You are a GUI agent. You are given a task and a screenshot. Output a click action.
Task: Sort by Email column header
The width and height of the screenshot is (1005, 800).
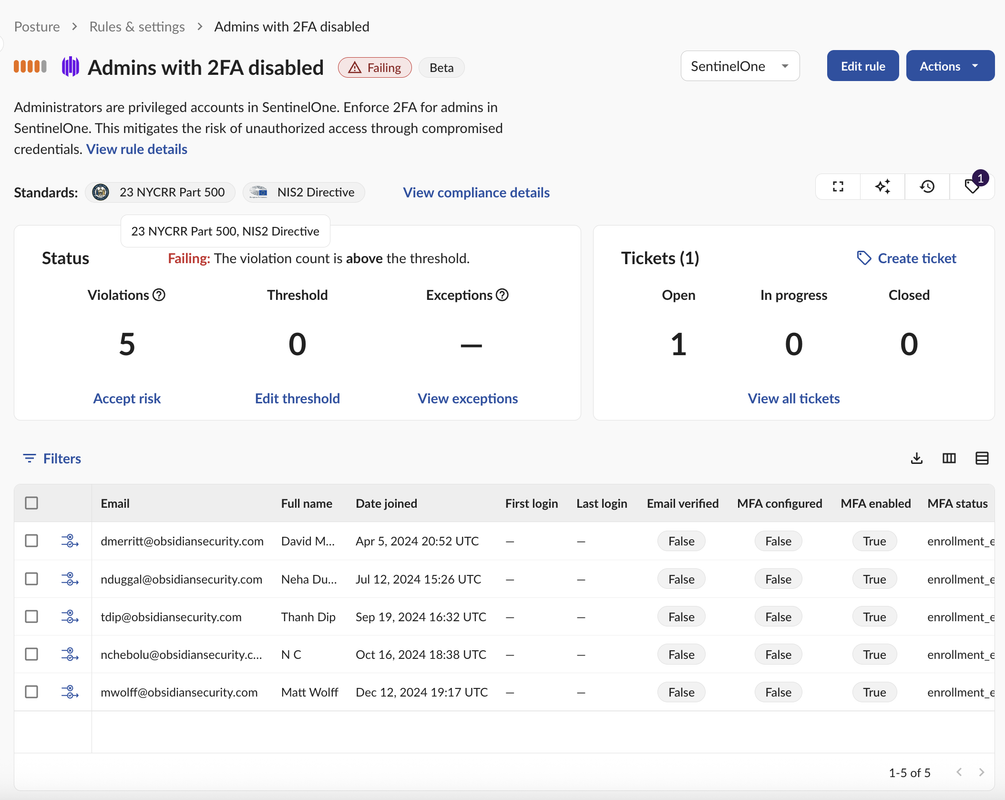pos(115,504)
